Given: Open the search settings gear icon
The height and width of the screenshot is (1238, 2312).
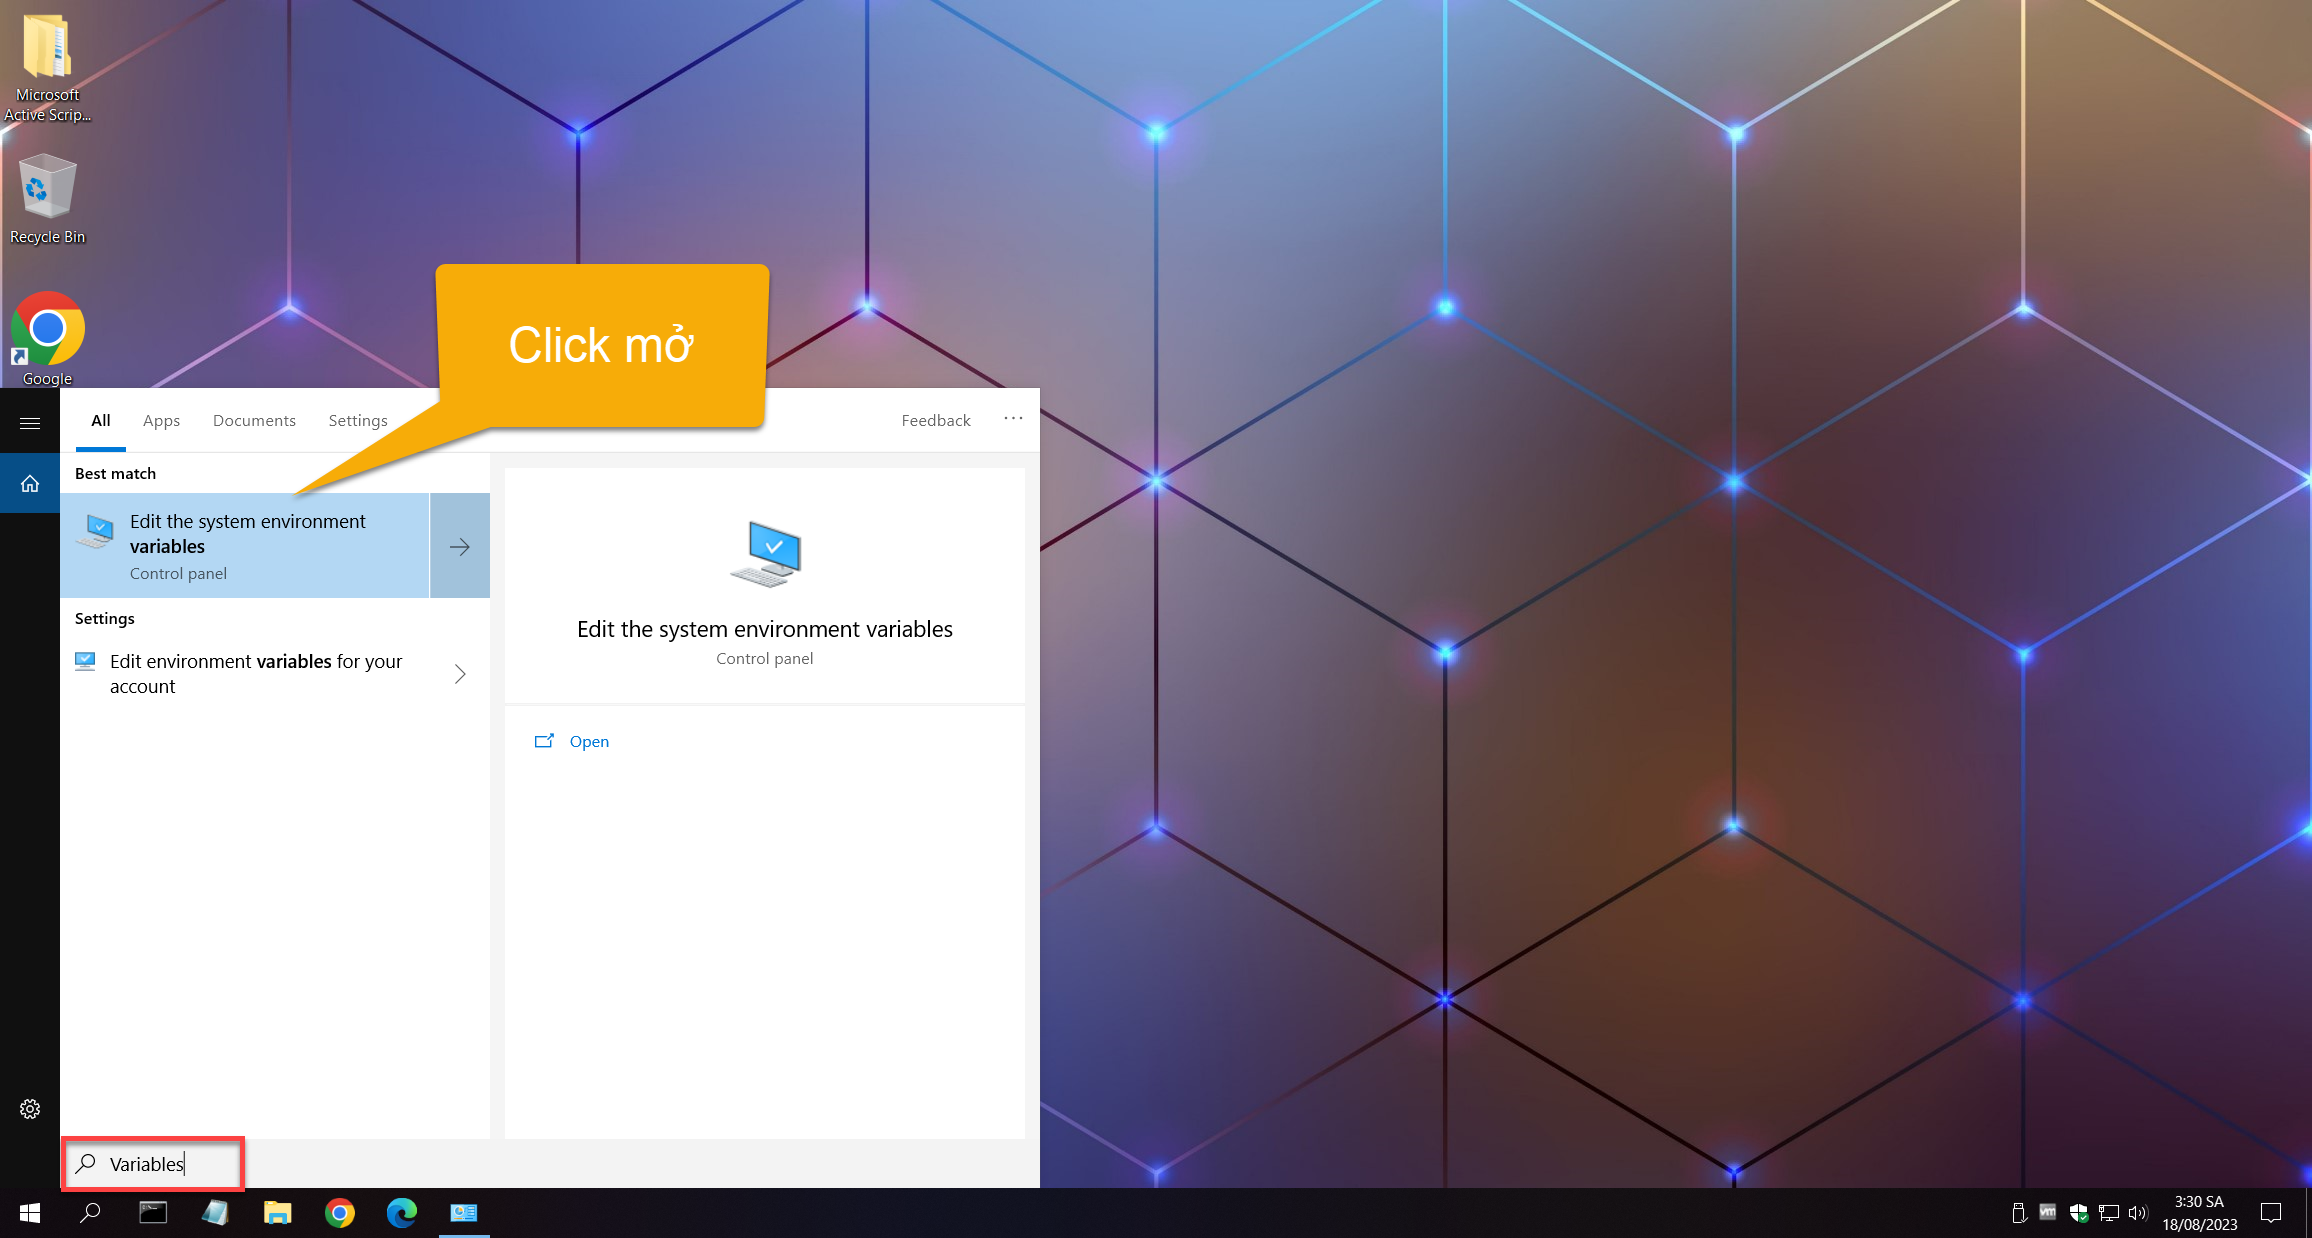Looking at the screenshot, I should pos(30,1109).
